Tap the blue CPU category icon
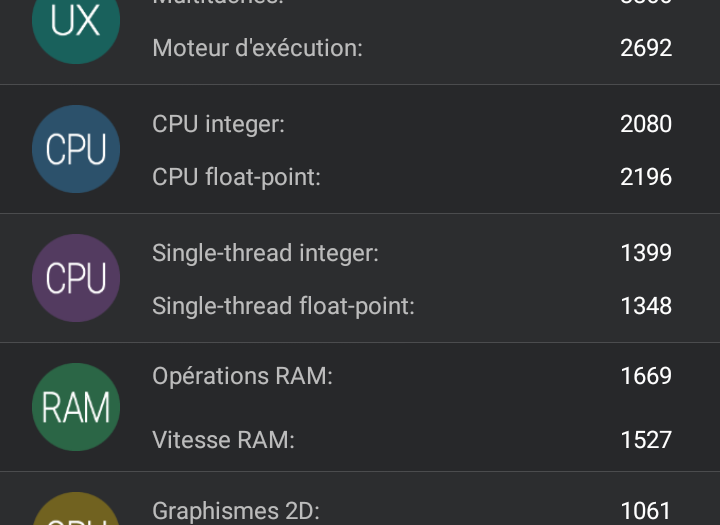The width and height of the screenshot is (720, 525). click(76, 149)
